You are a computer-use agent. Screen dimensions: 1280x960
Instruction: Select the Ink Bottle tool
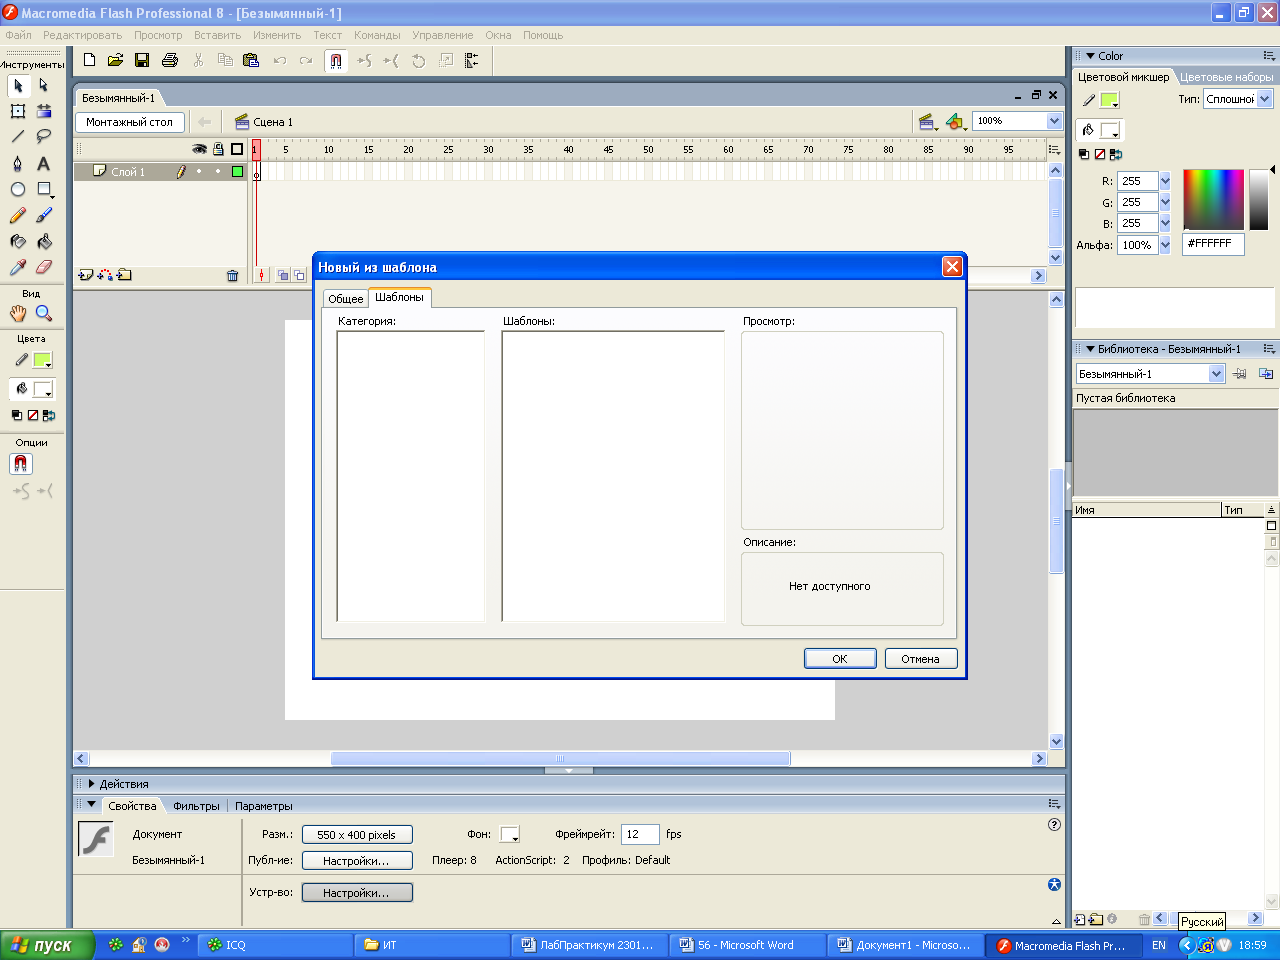point(18,241)
